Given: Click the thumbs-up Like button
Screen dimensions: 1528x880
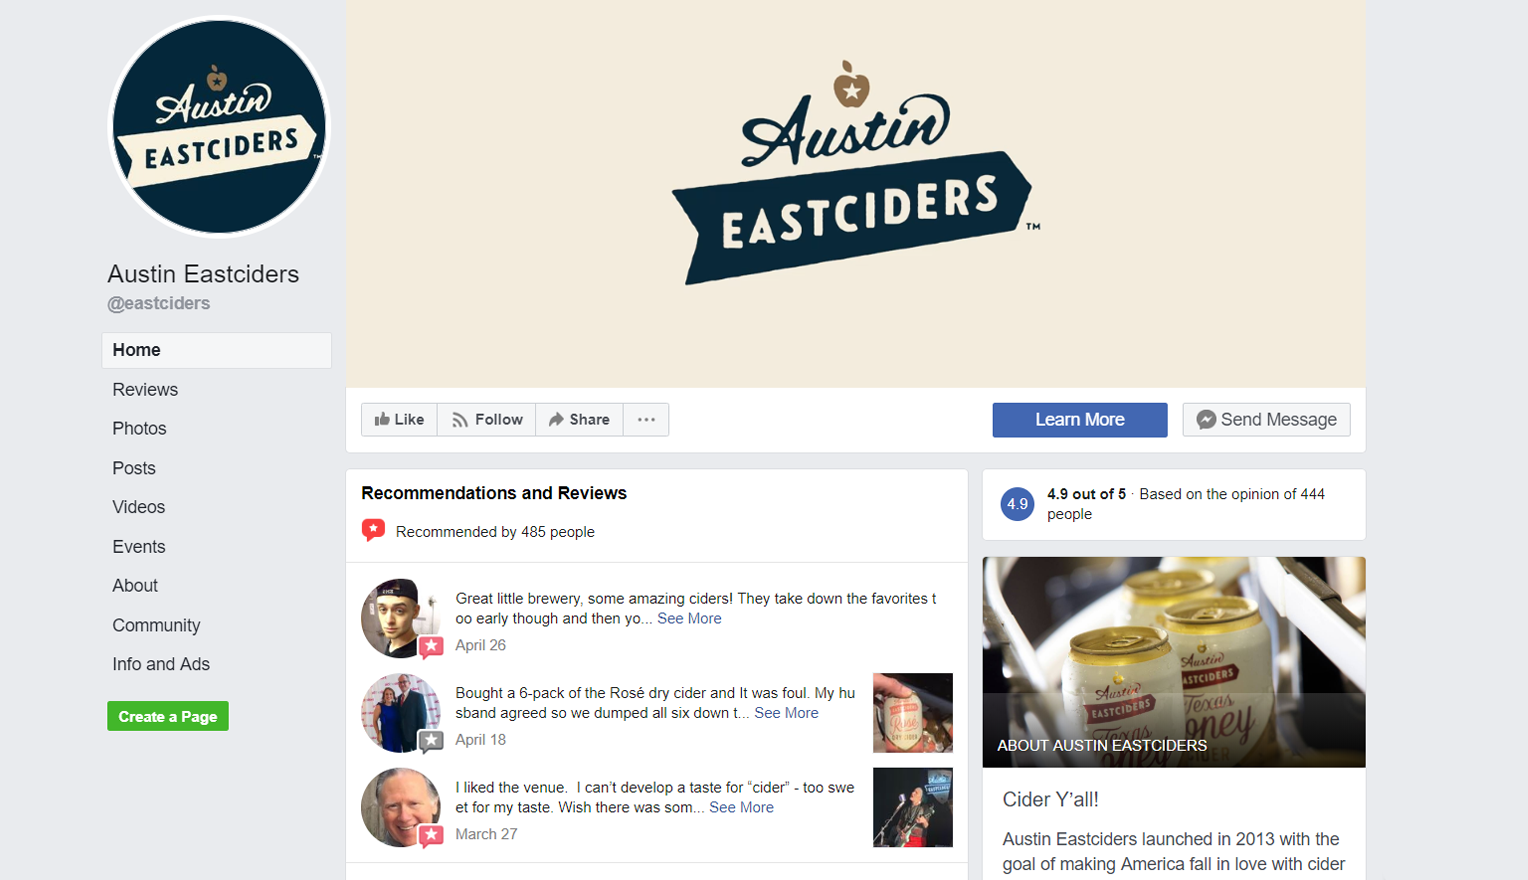Looking at the screenshot, I should click(399, 420).
